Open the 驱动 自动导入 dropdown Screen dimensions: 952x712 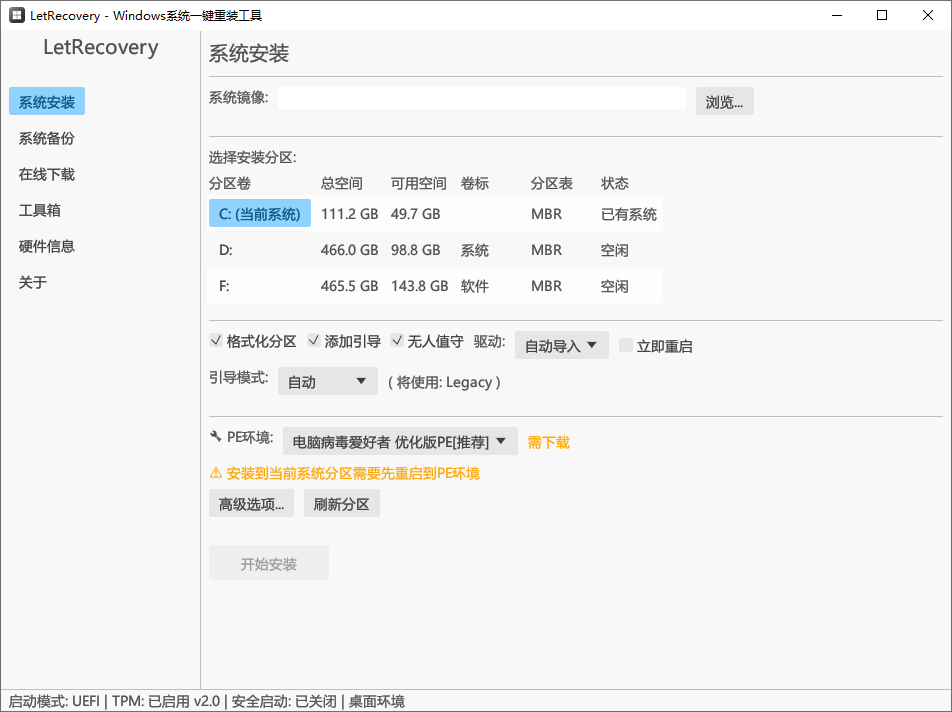click(x=561, y=344)
